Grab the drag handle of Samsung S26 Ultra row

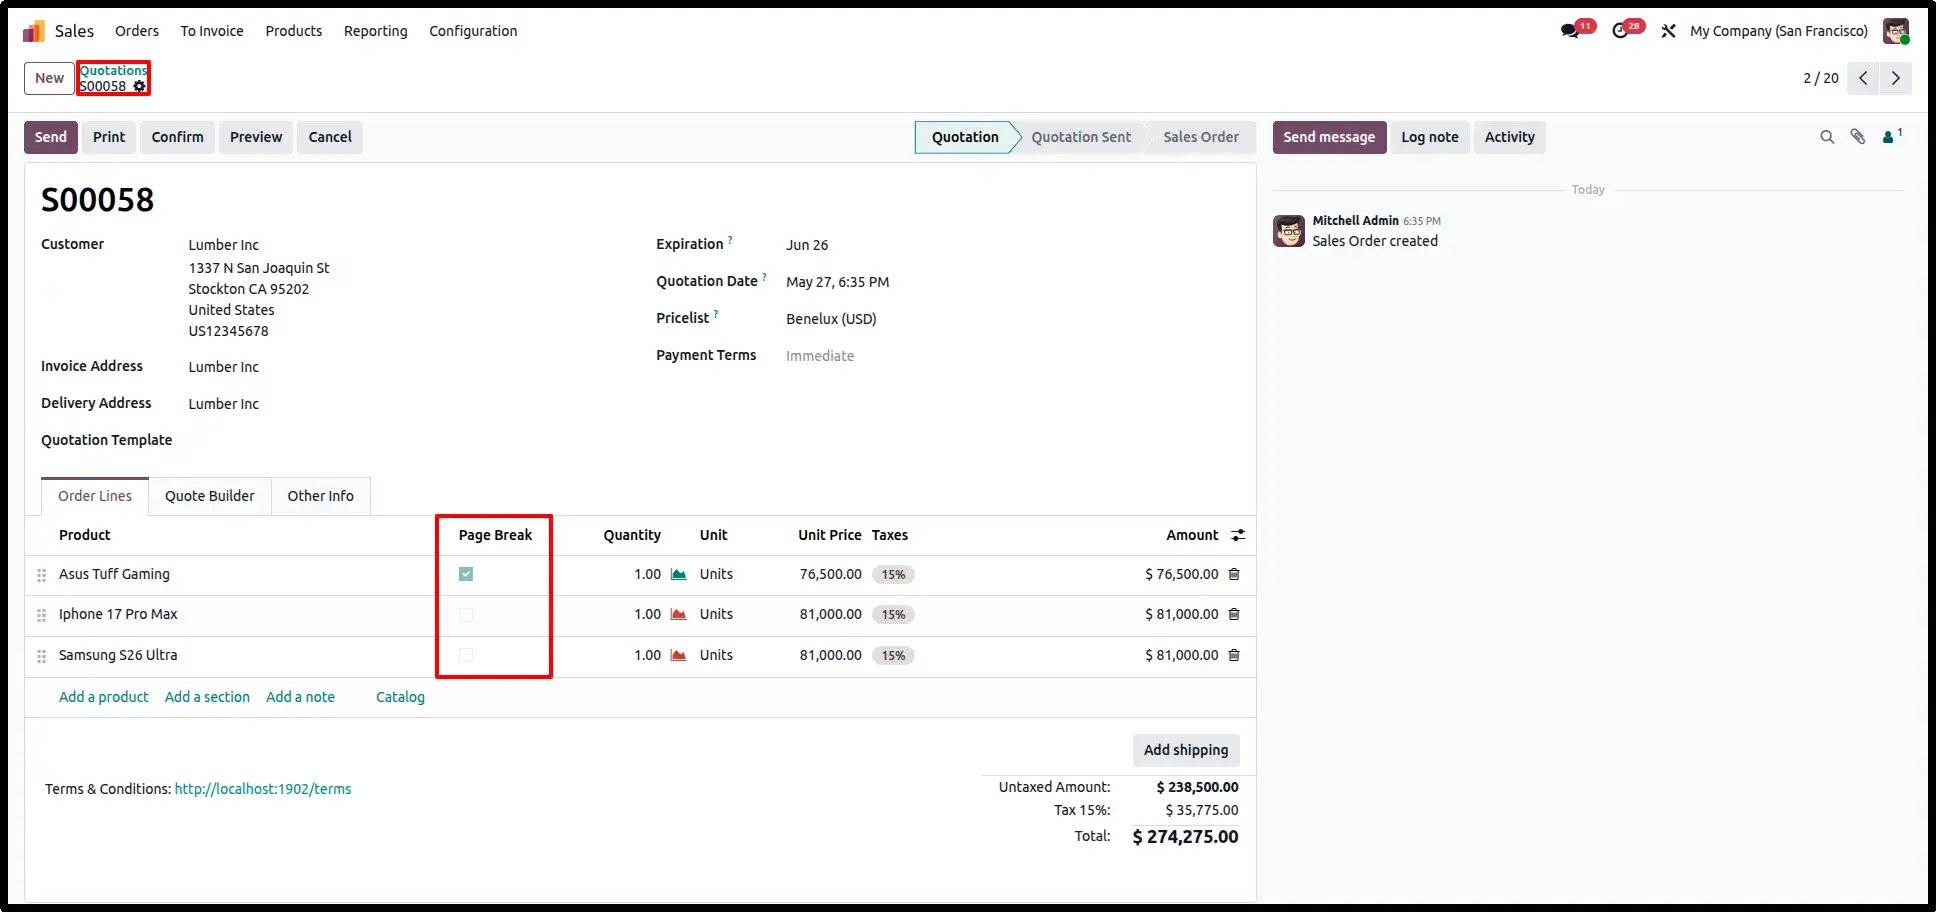tap(41, 656)
